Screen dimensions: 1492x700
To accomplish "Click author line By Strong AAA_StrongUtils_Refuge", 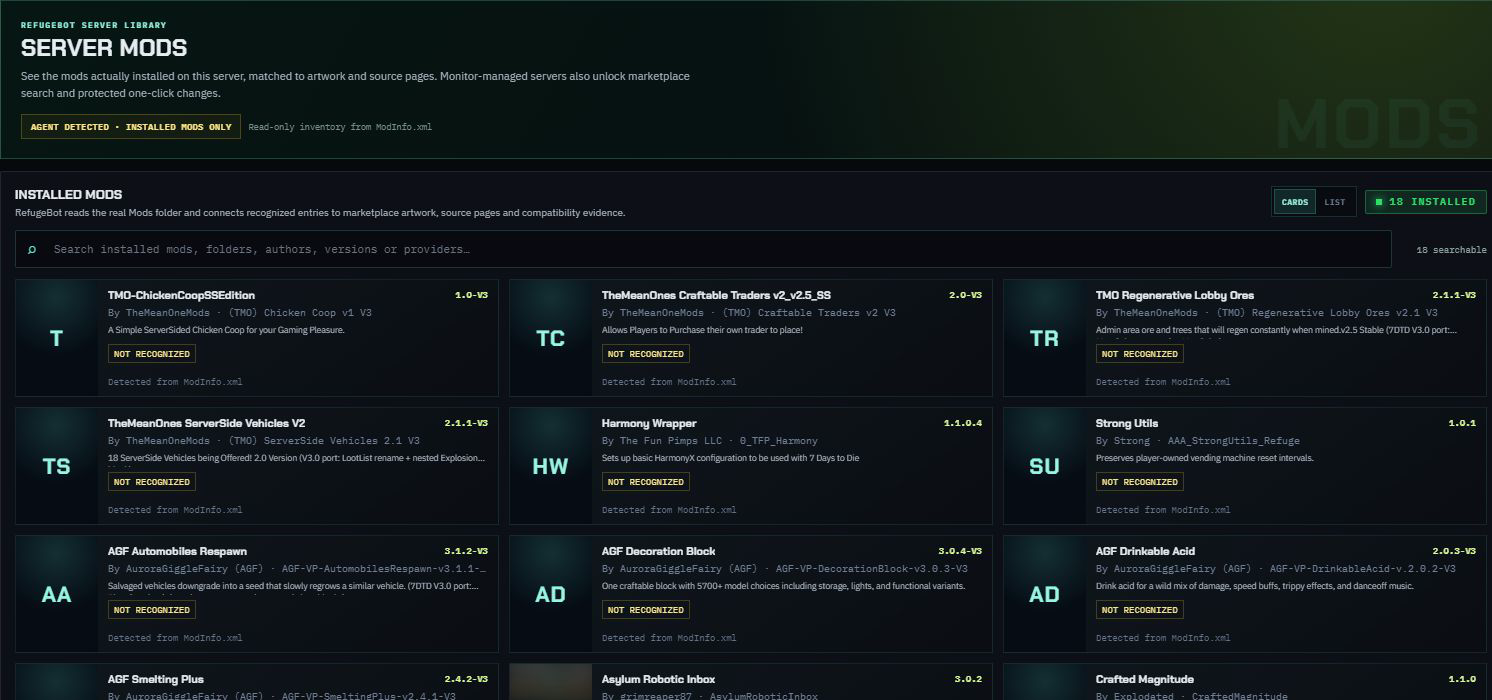I will coord(1198,441).
